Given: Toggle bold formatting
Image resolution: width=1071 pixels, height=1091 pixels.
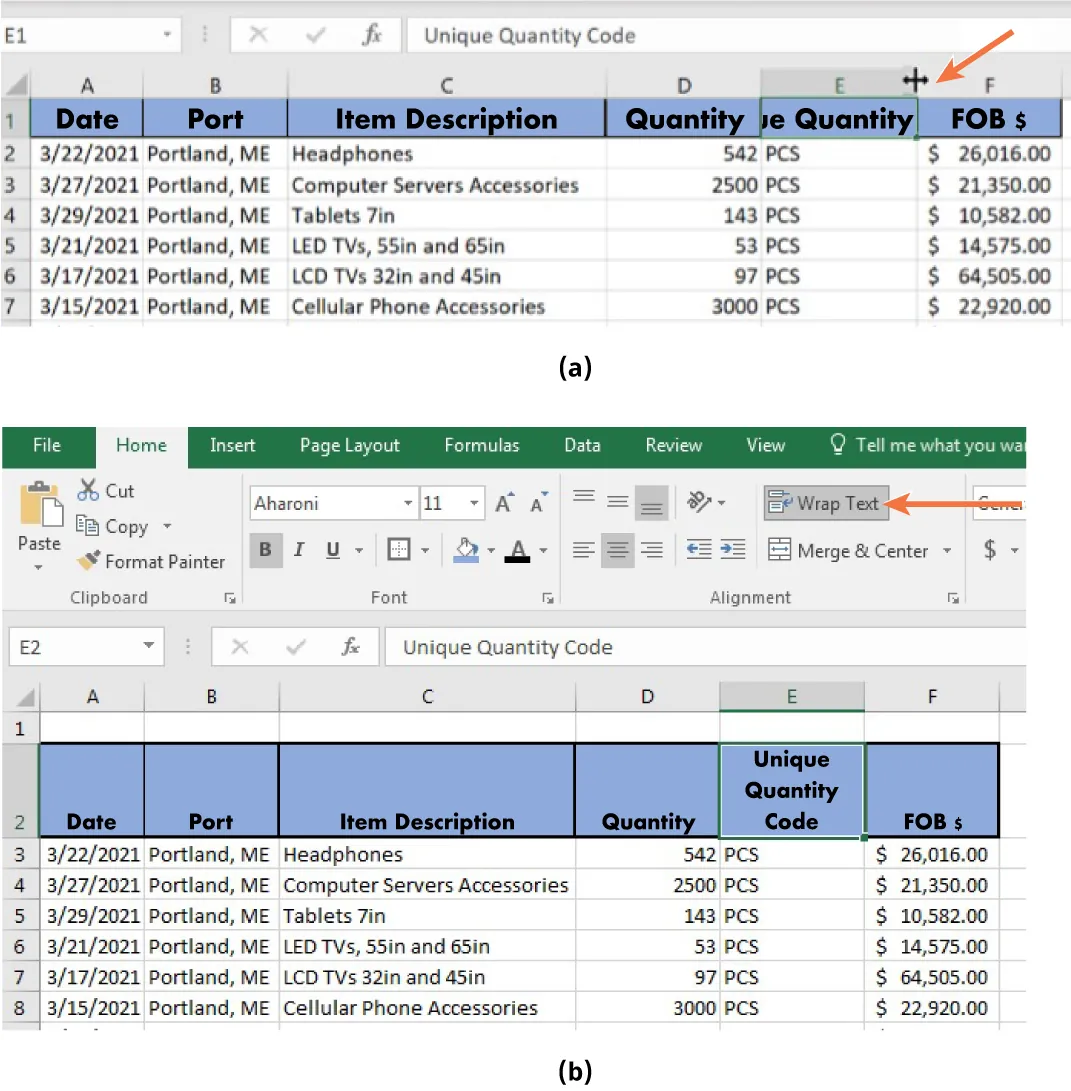Looking at the screenshot, I should click(x=265, y=549).
